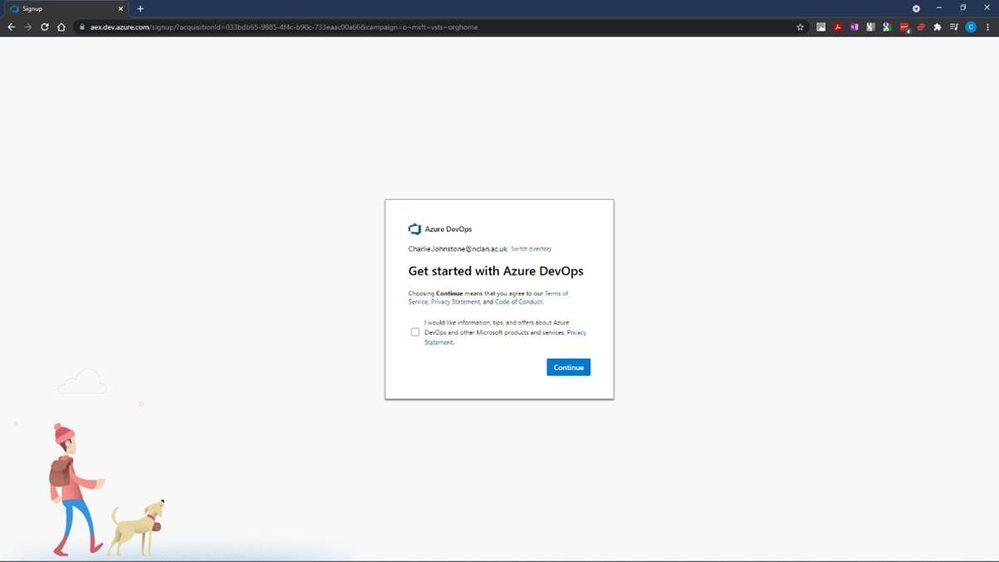Close the Signup tab
The image size is (999, 562).
(120, 9)
